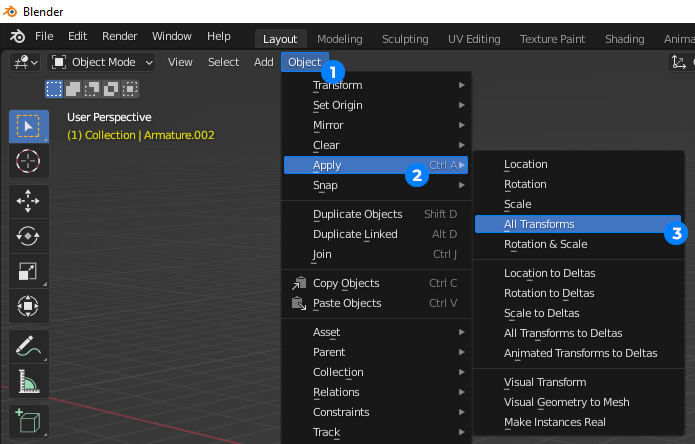The image size is (695, 444).
Task: Open the File menu
Action: click(44, 36)
